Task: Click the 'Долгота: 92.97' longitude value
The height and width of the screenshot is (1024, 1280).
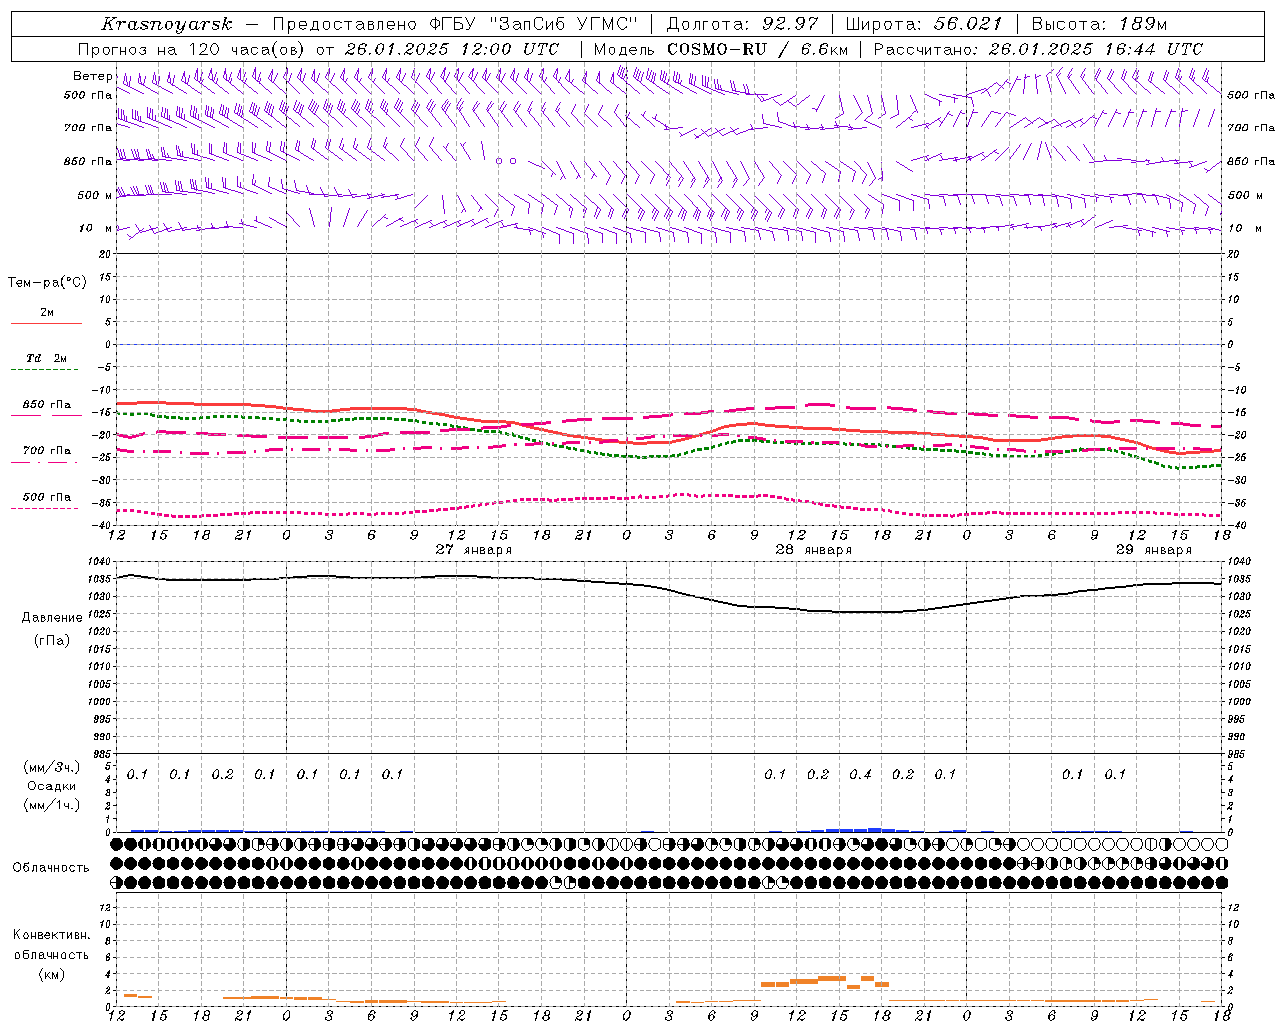Action: 741,24
